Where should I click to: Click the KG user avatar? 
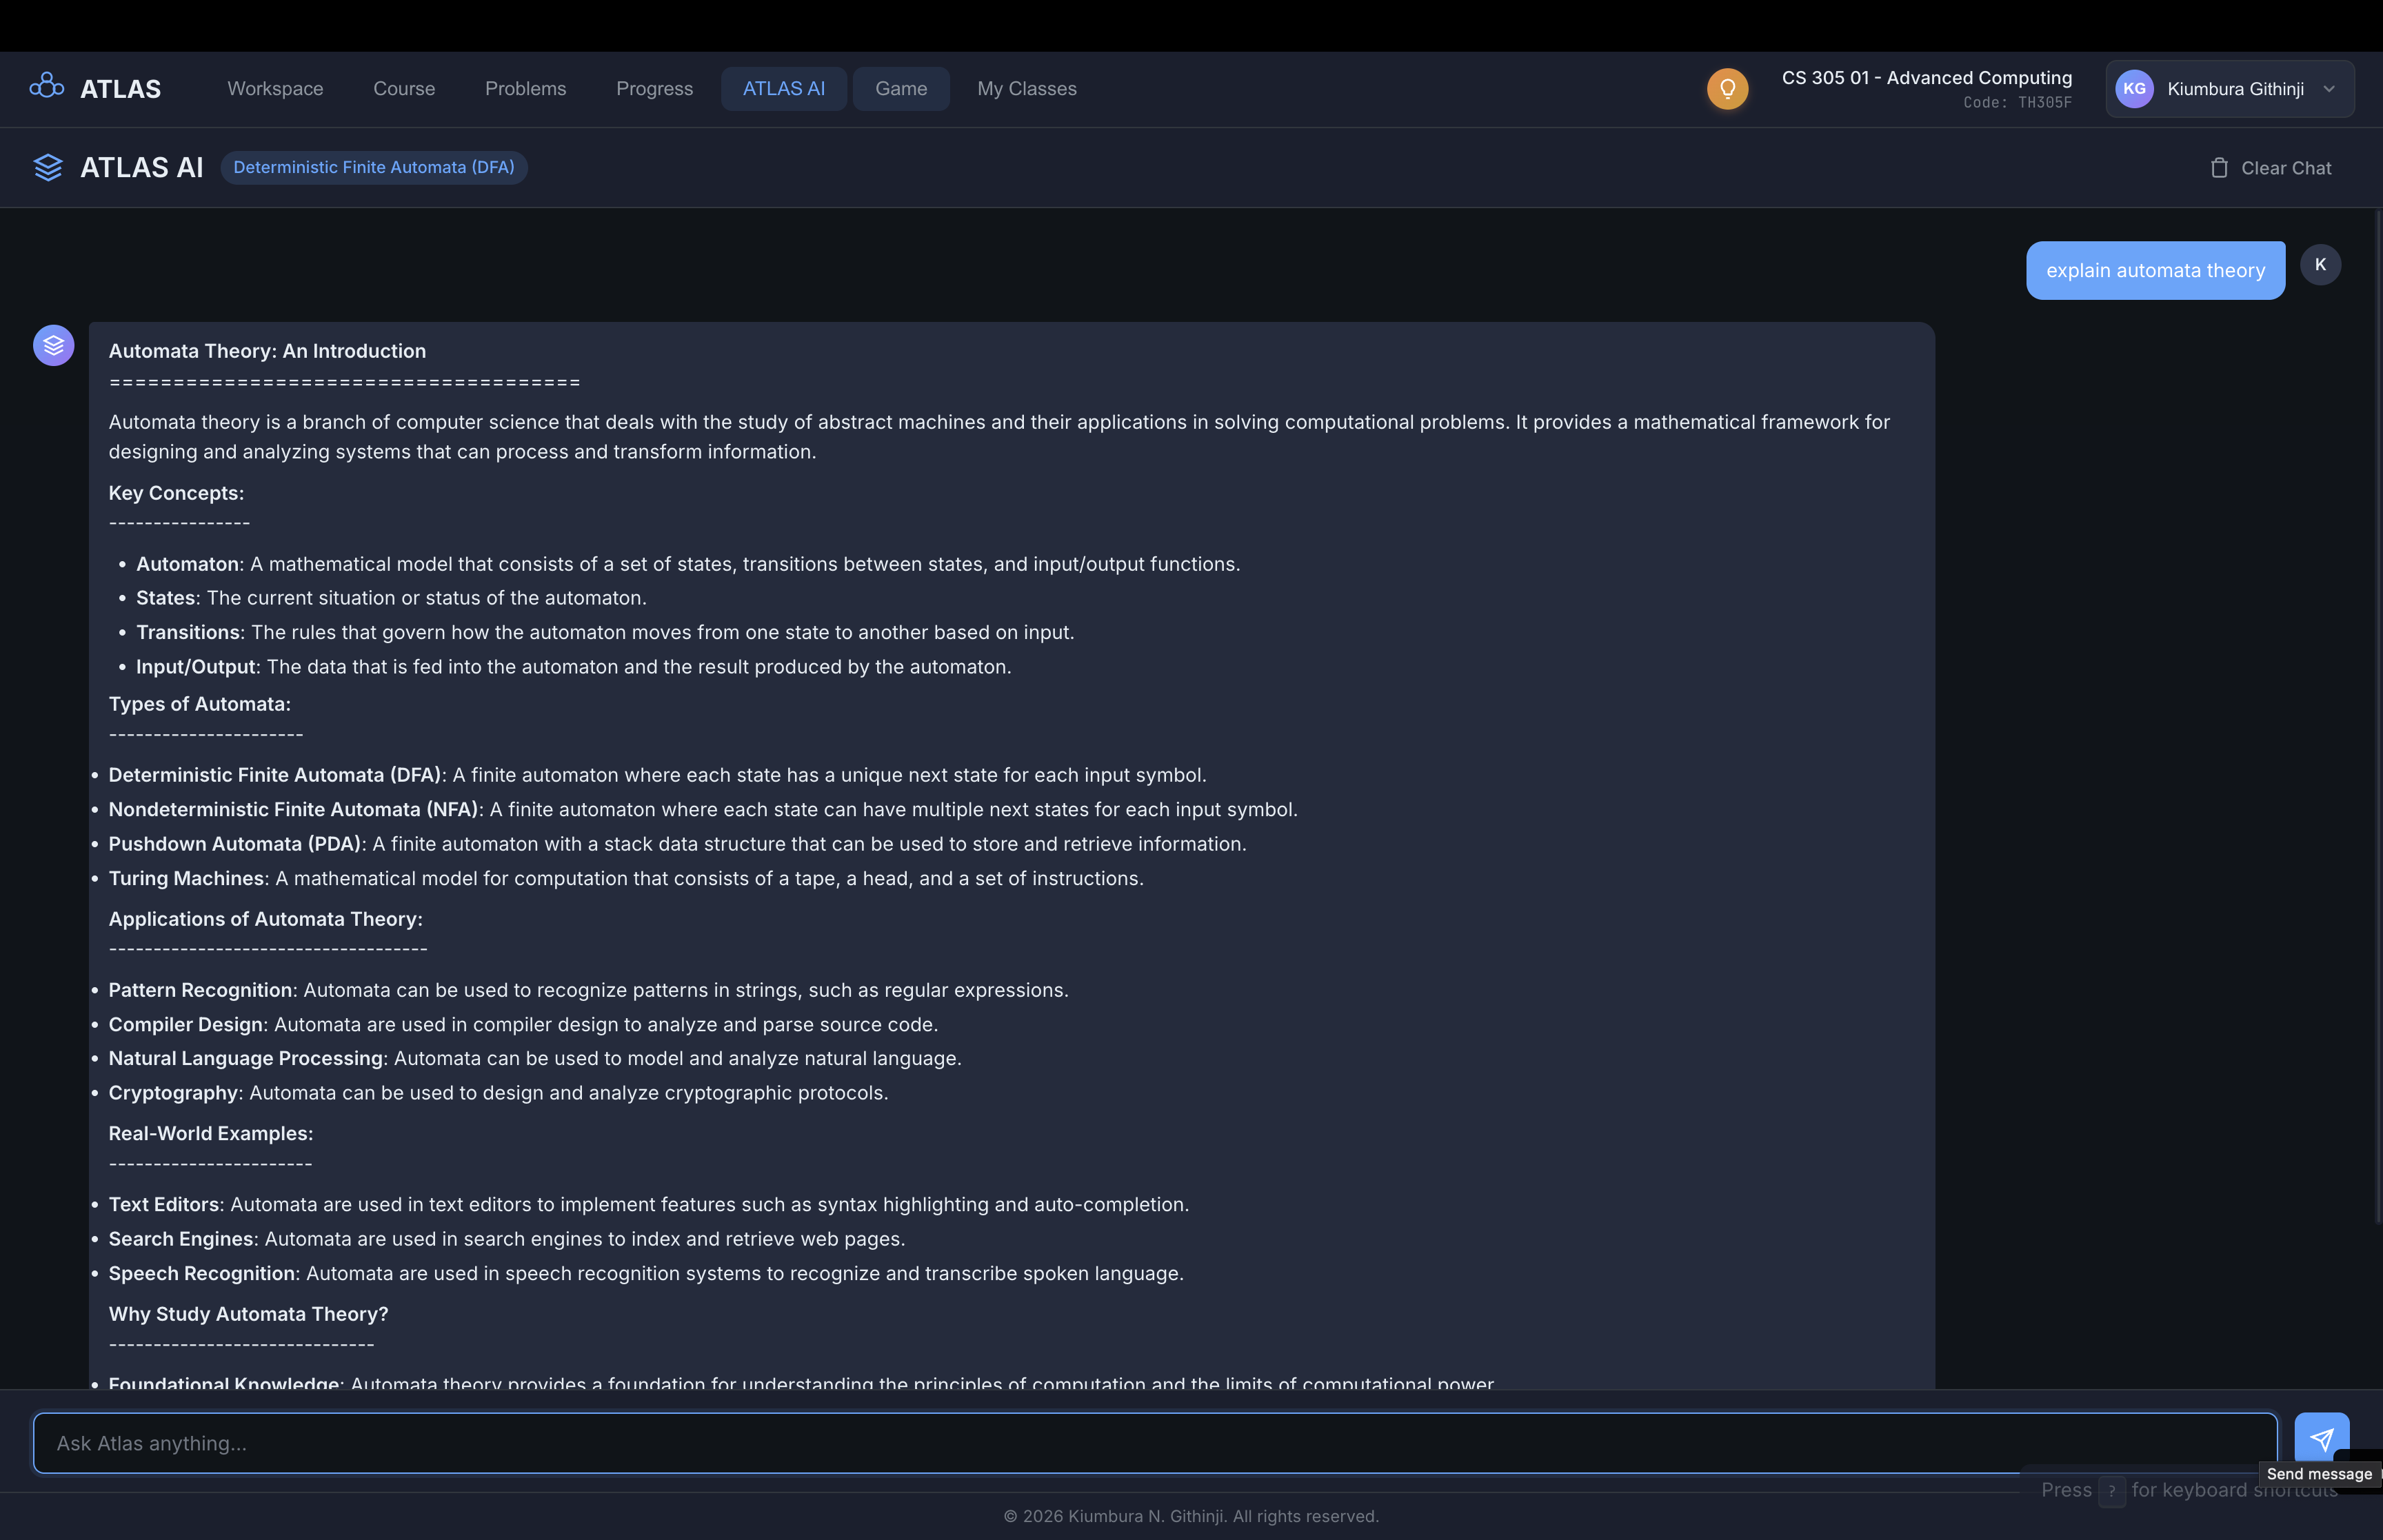(2135, 88)
